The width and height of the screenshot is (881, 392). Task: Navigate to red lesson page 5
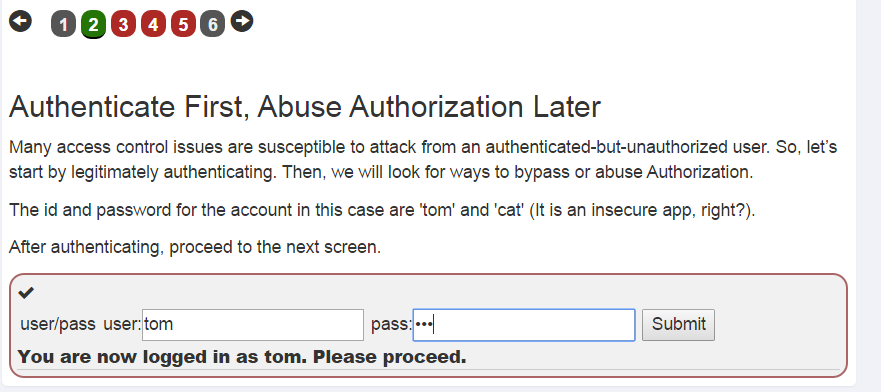[x=183, y=25]
